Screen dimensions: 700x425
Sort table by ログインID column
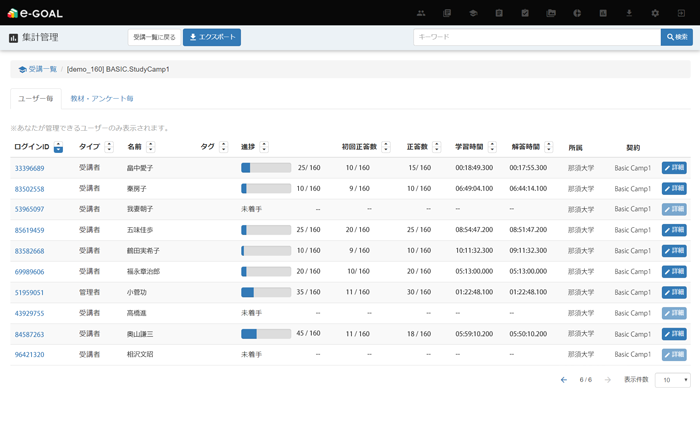point(58,147)
